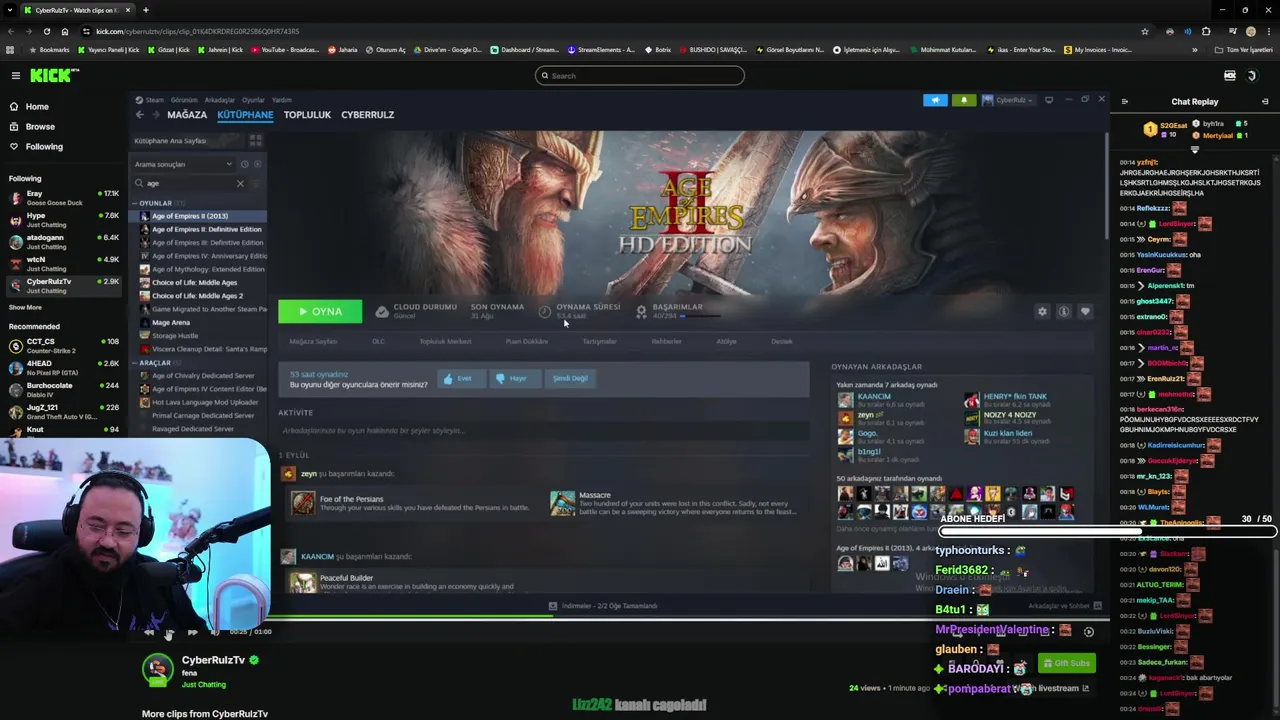The height and width of the screenshot is (720, 1280).
Task: Select Age of Empires II (2013)
Action: coord(199,216)
